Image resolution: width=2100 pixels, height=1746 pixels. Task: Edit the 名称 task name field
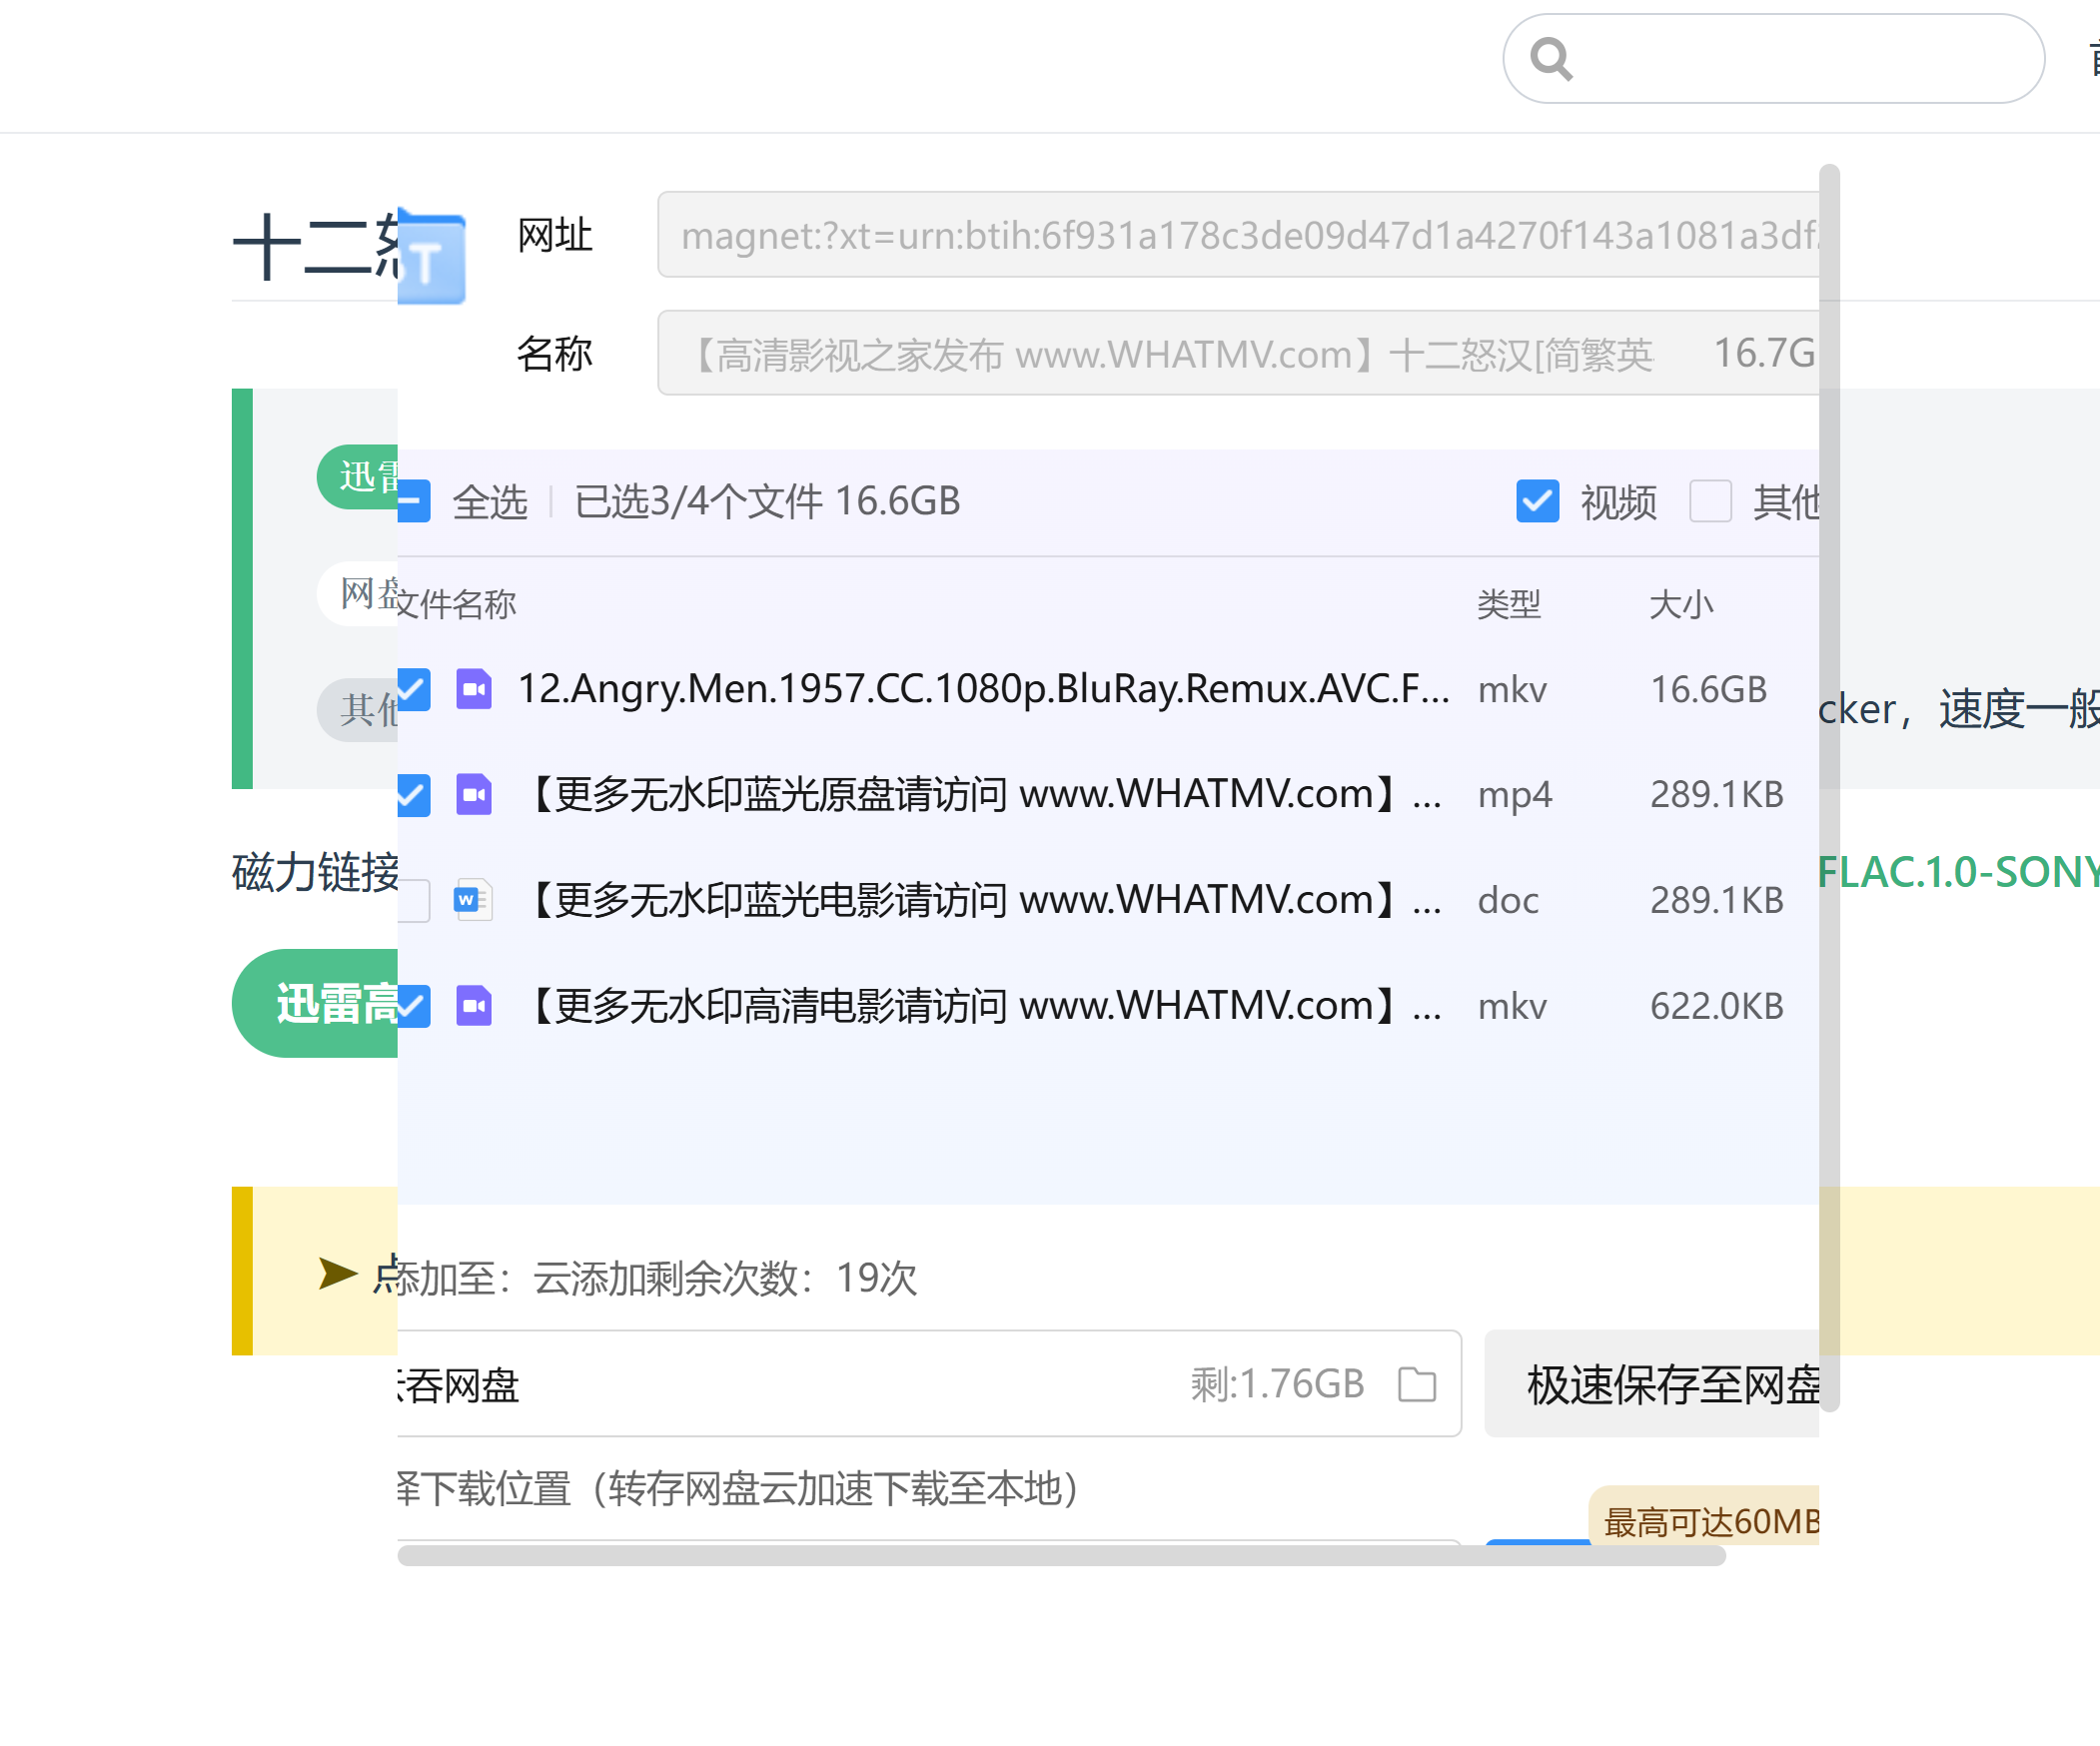[x=1237, y=353]
